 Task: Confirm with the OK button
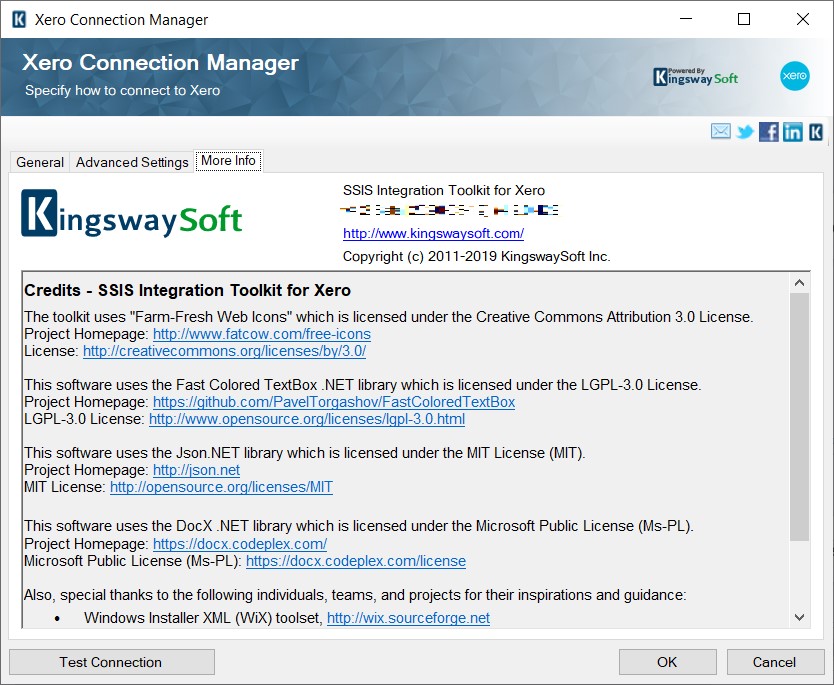668,662
